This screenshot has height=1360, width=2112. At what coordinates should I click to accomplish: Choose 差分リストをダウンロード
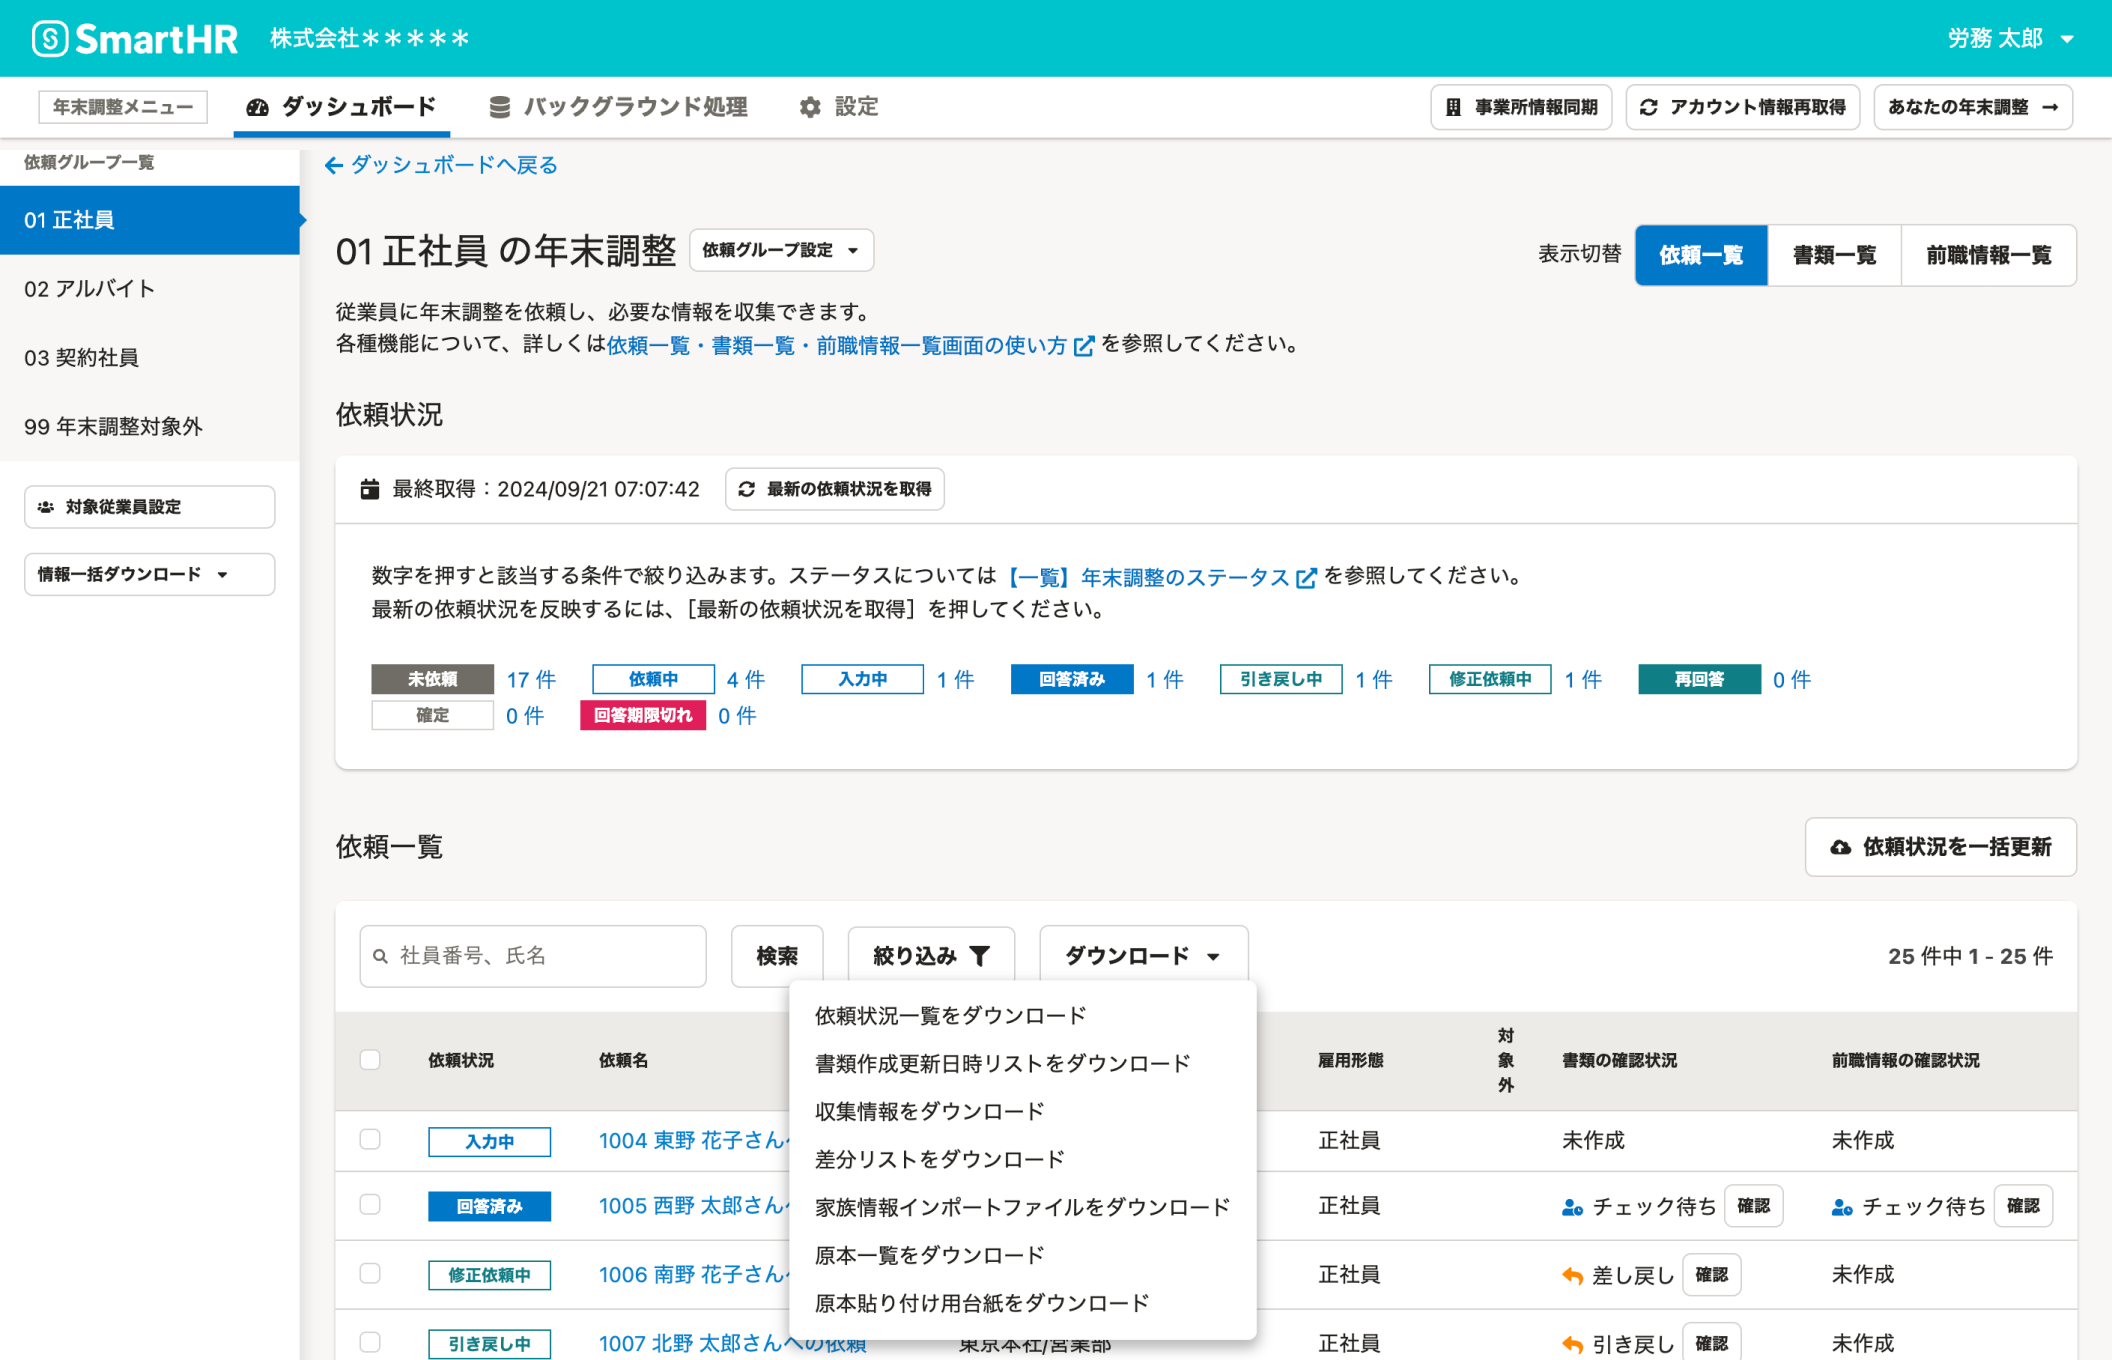(x=1022, y=1160)
